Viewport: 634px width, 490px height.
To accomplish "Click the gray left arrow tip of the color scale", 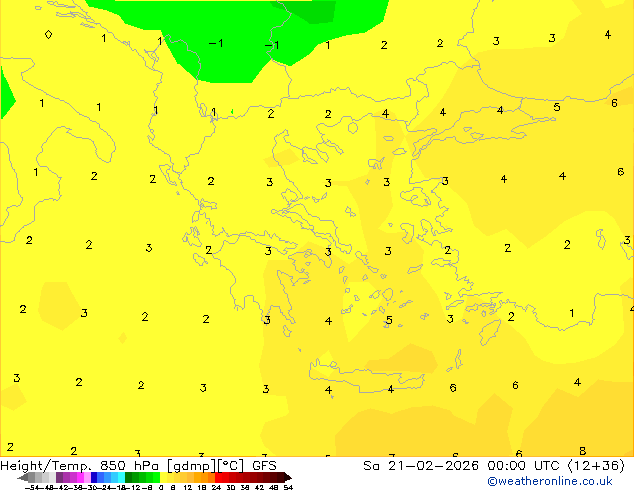I will [x=23, y=478].
